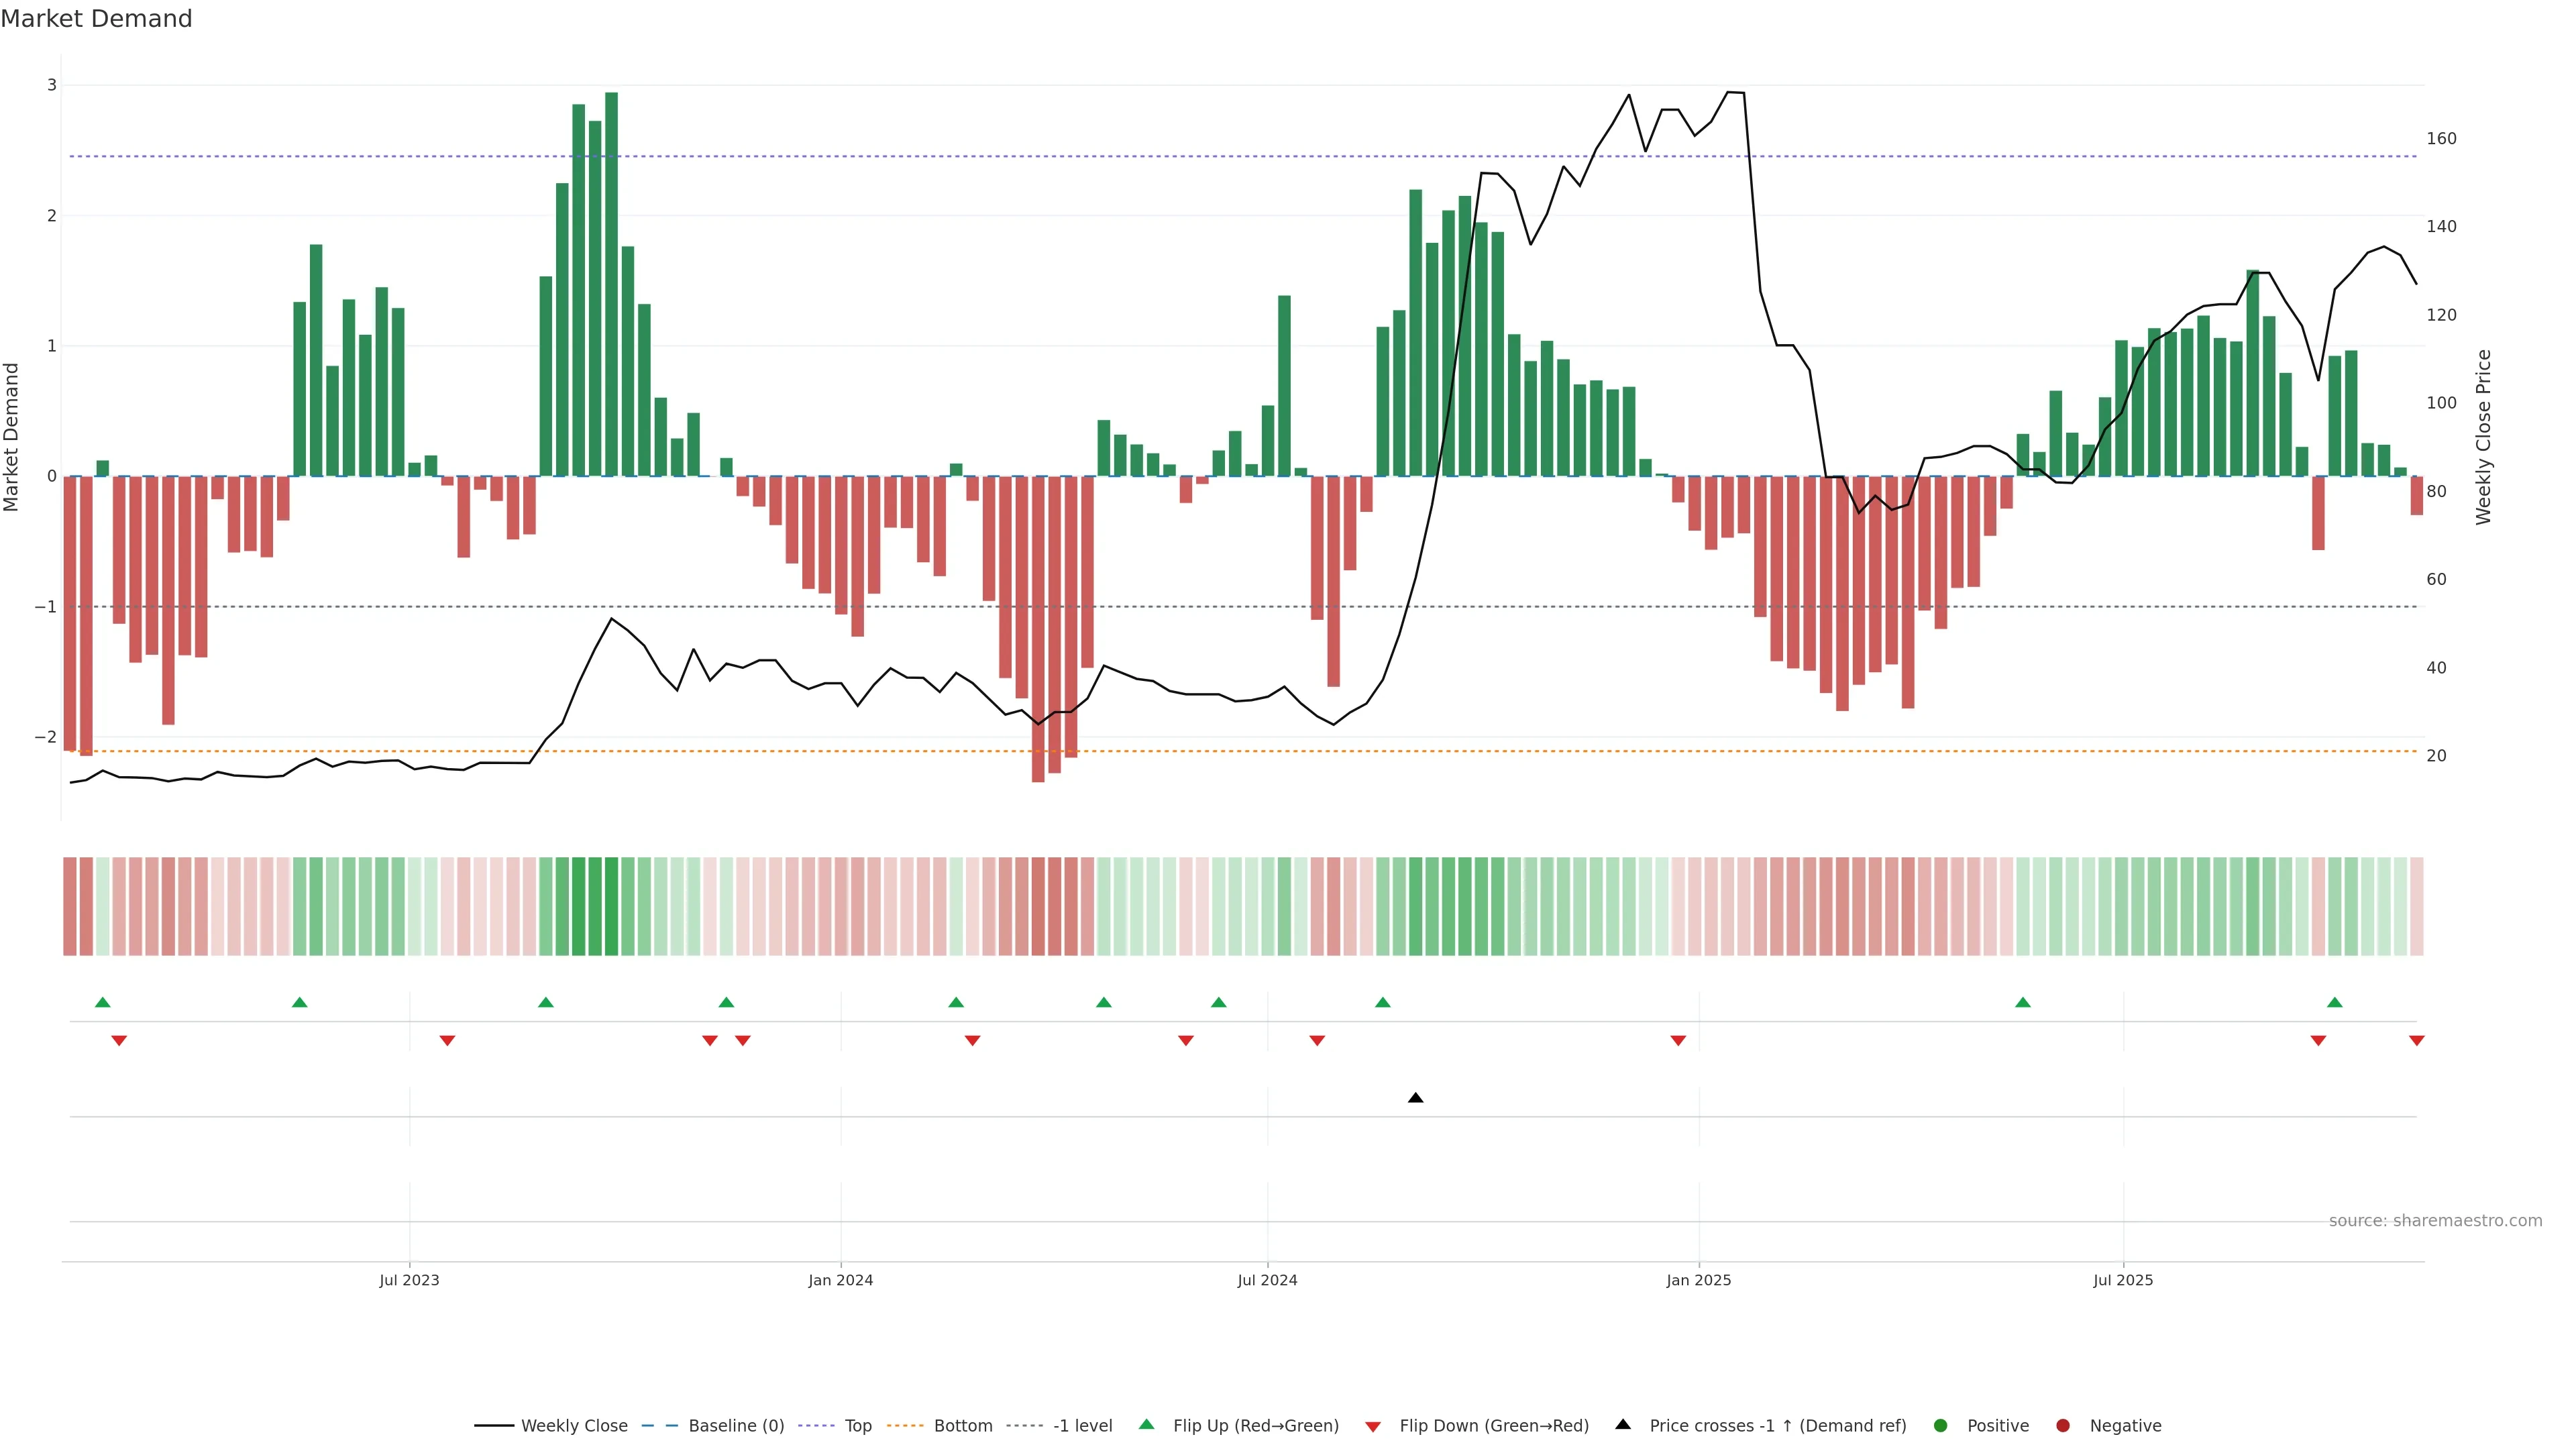Click the black Price crosses -1 triangle marker
The image size is (2576, 1449).
click(x=1415, y=1098)
